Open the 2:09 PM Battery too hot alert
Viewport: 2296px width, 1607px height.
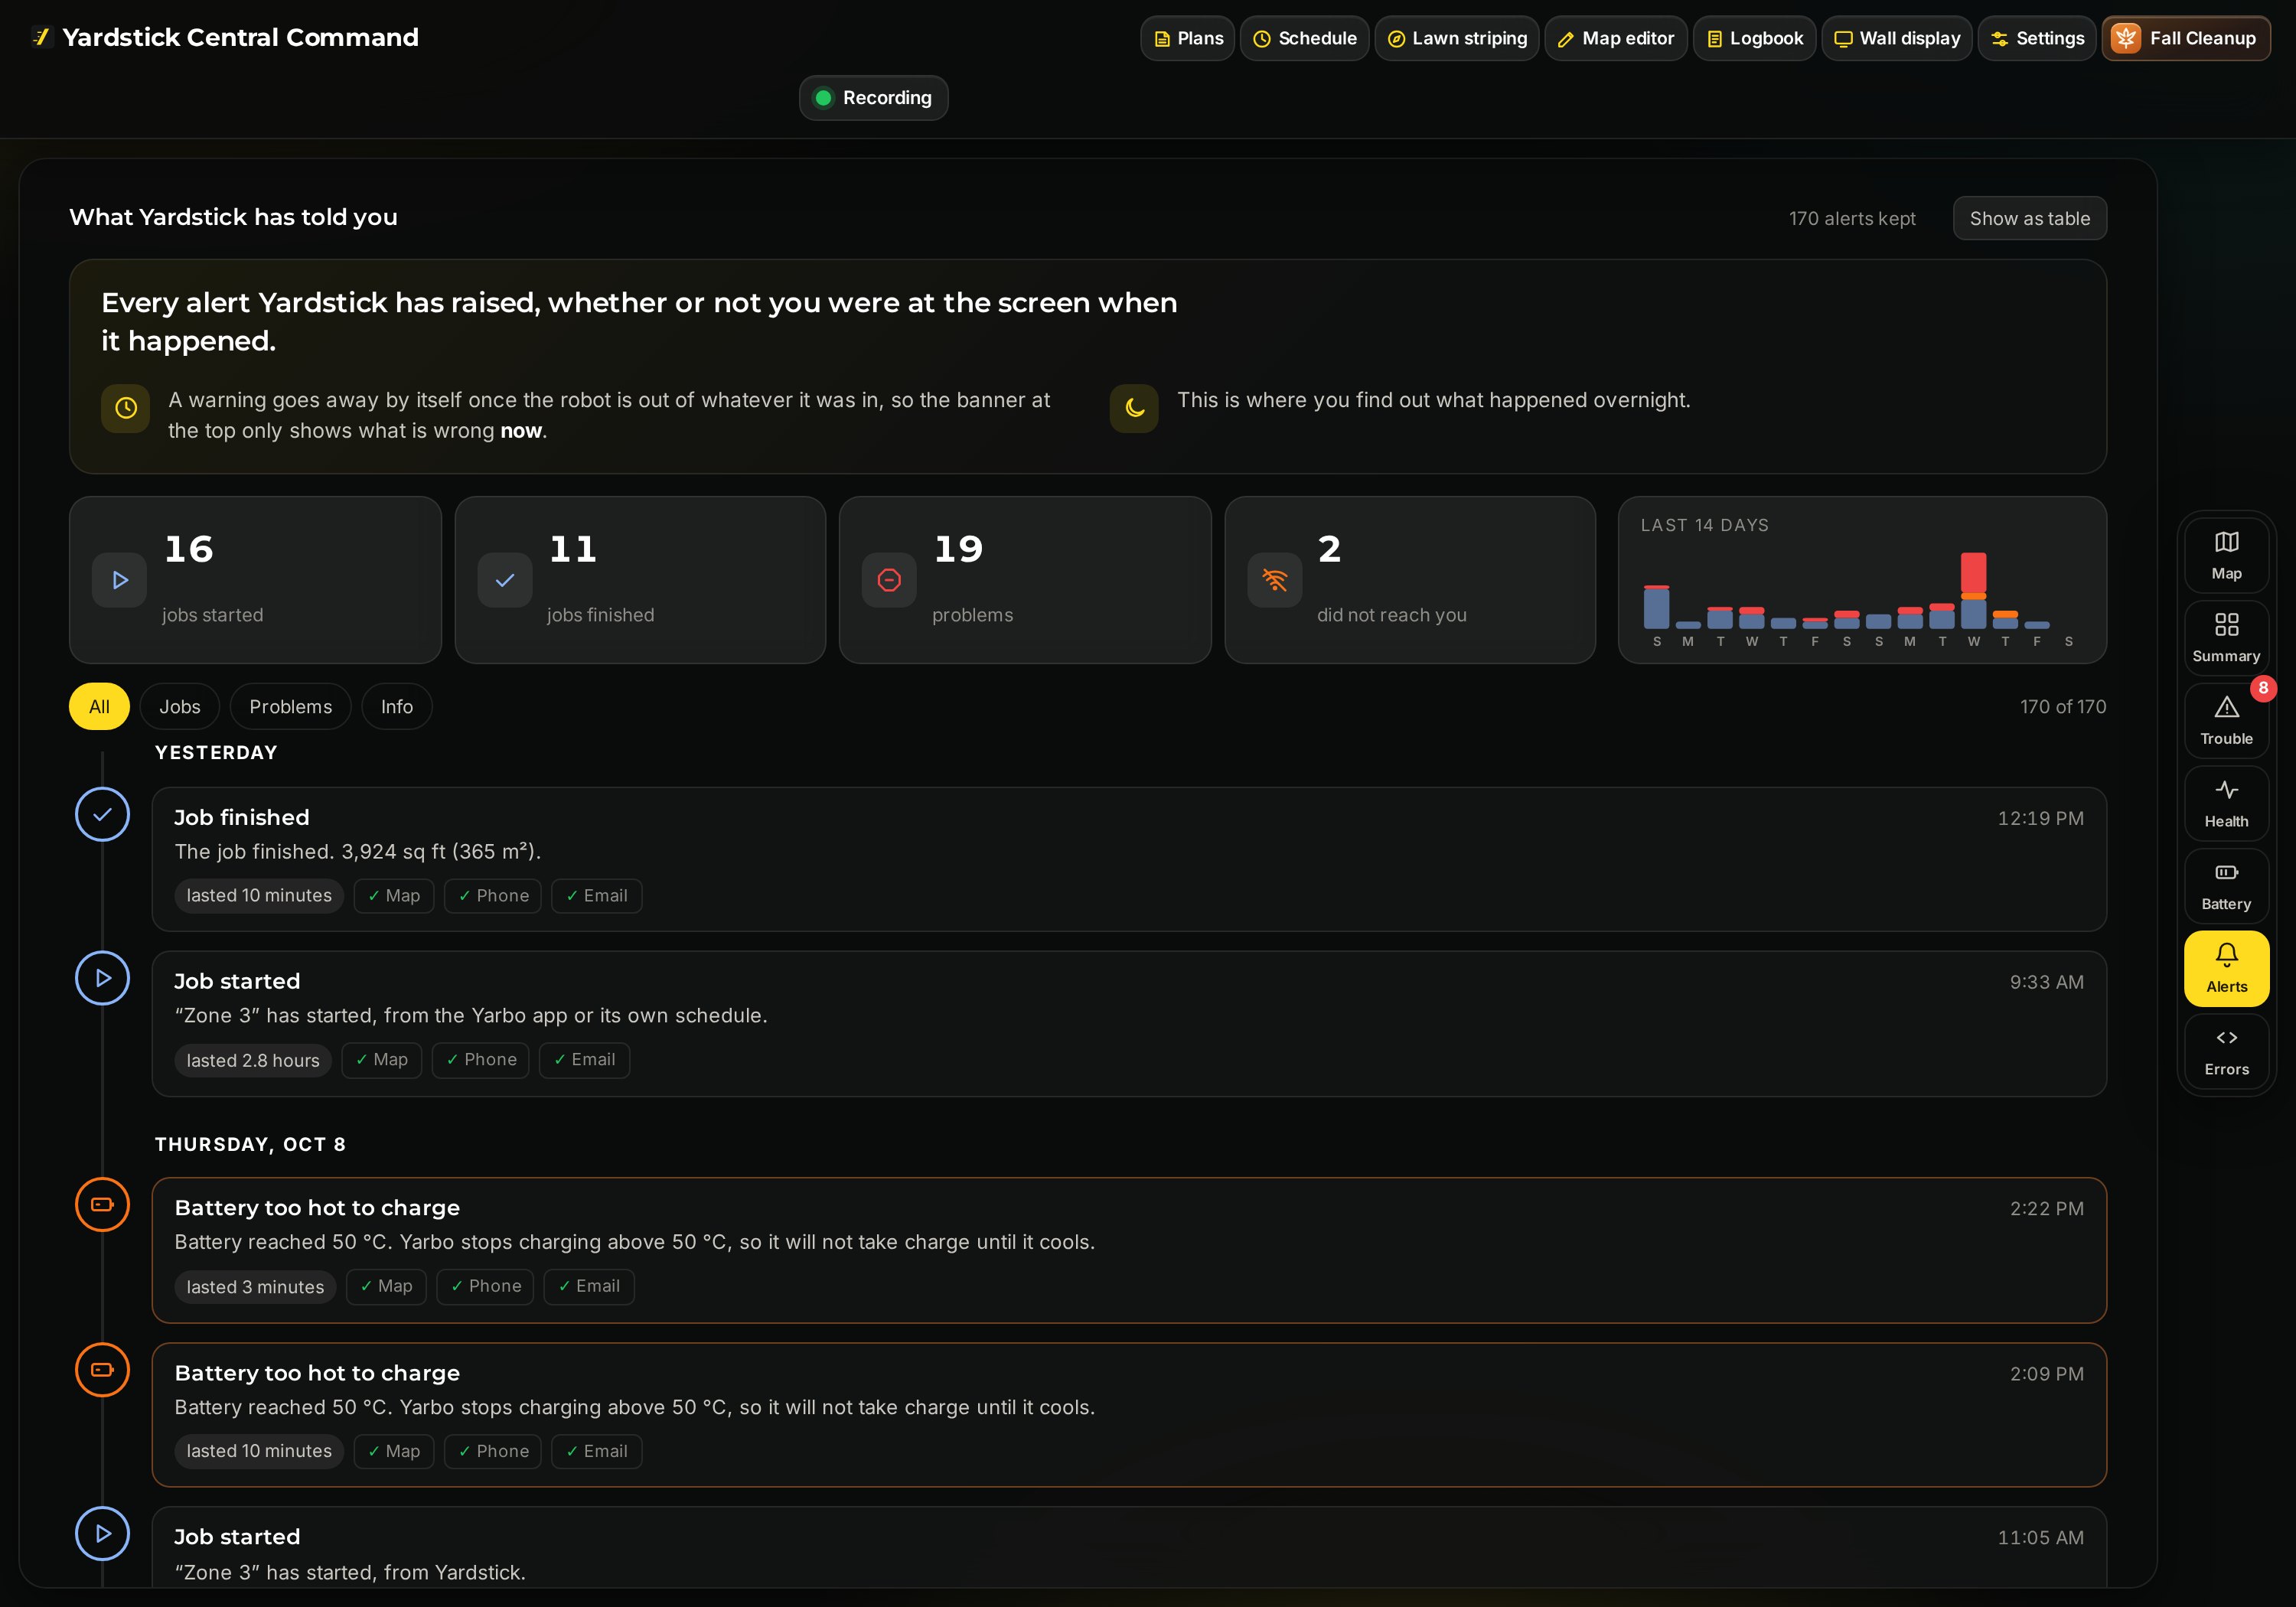point(1129,1415)
